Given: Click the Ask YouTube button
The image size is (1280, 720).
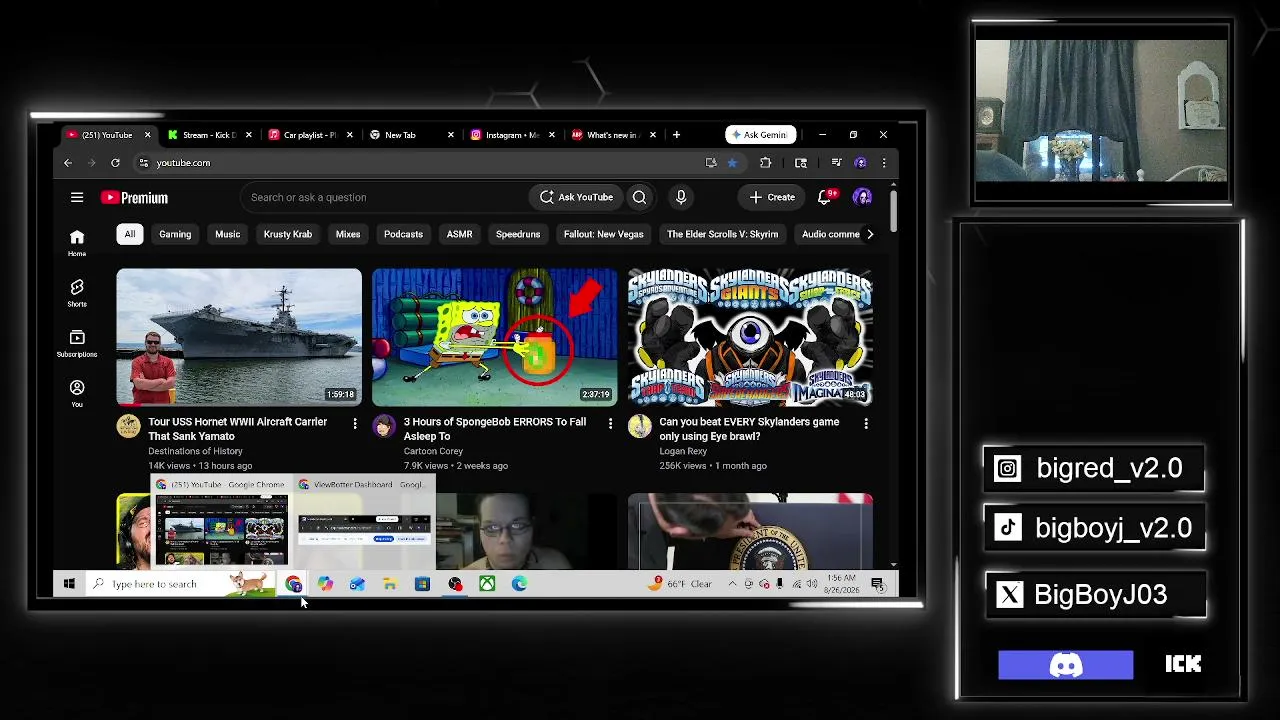Looking at the screenshot, I should click(x=577, y=197).
